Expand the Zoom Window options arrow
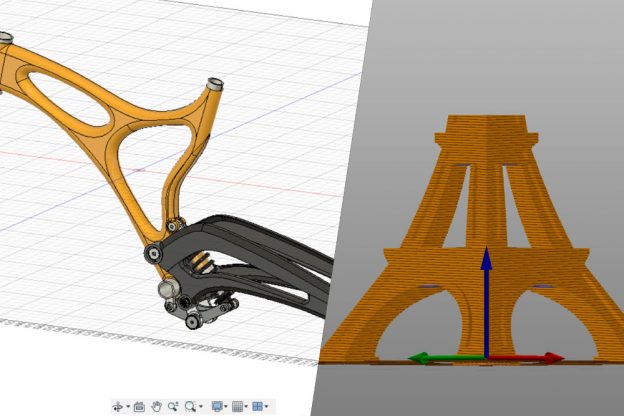Screen dimensions: 624x416 201,406
